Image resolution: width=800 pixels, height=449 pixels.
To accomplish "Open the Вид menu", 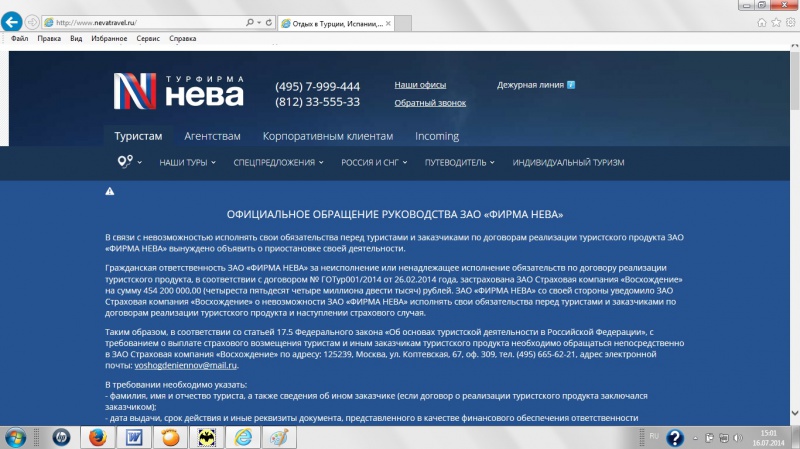I will pos(76,38).
